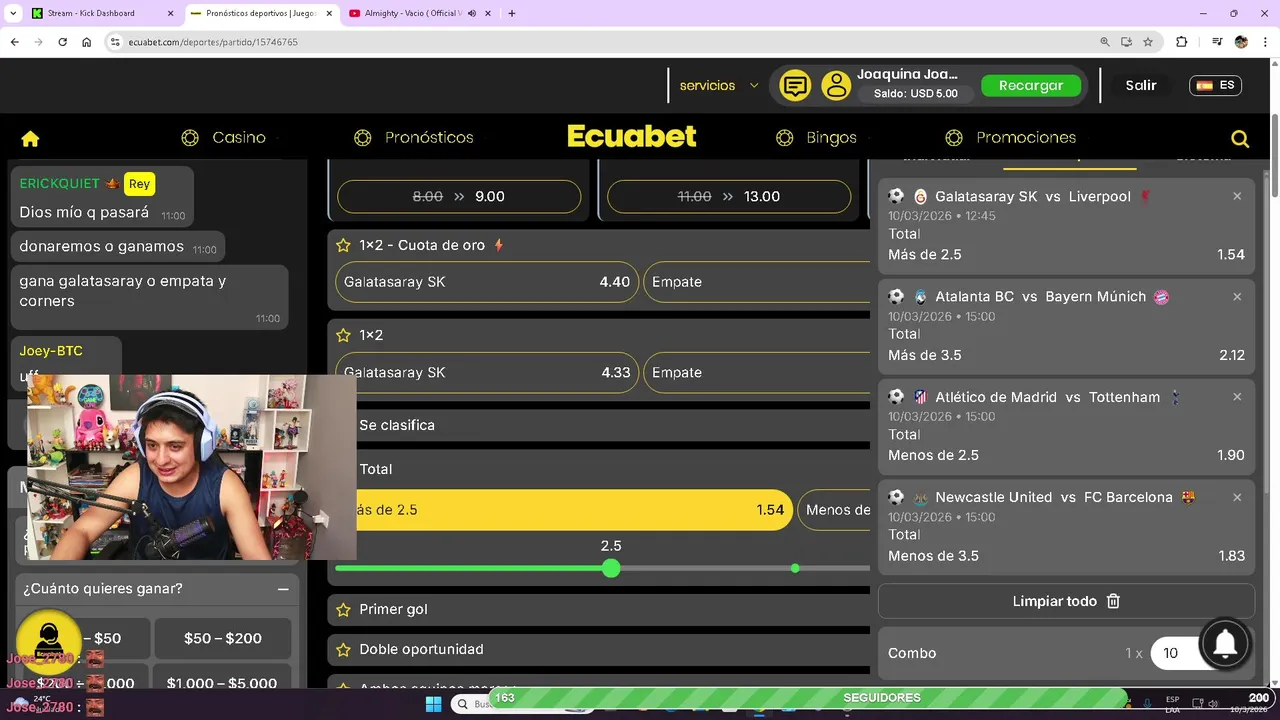Favorite the 1×2 - Cuota de oro market
The image size is (1280, 720).
tap(343, 245)
